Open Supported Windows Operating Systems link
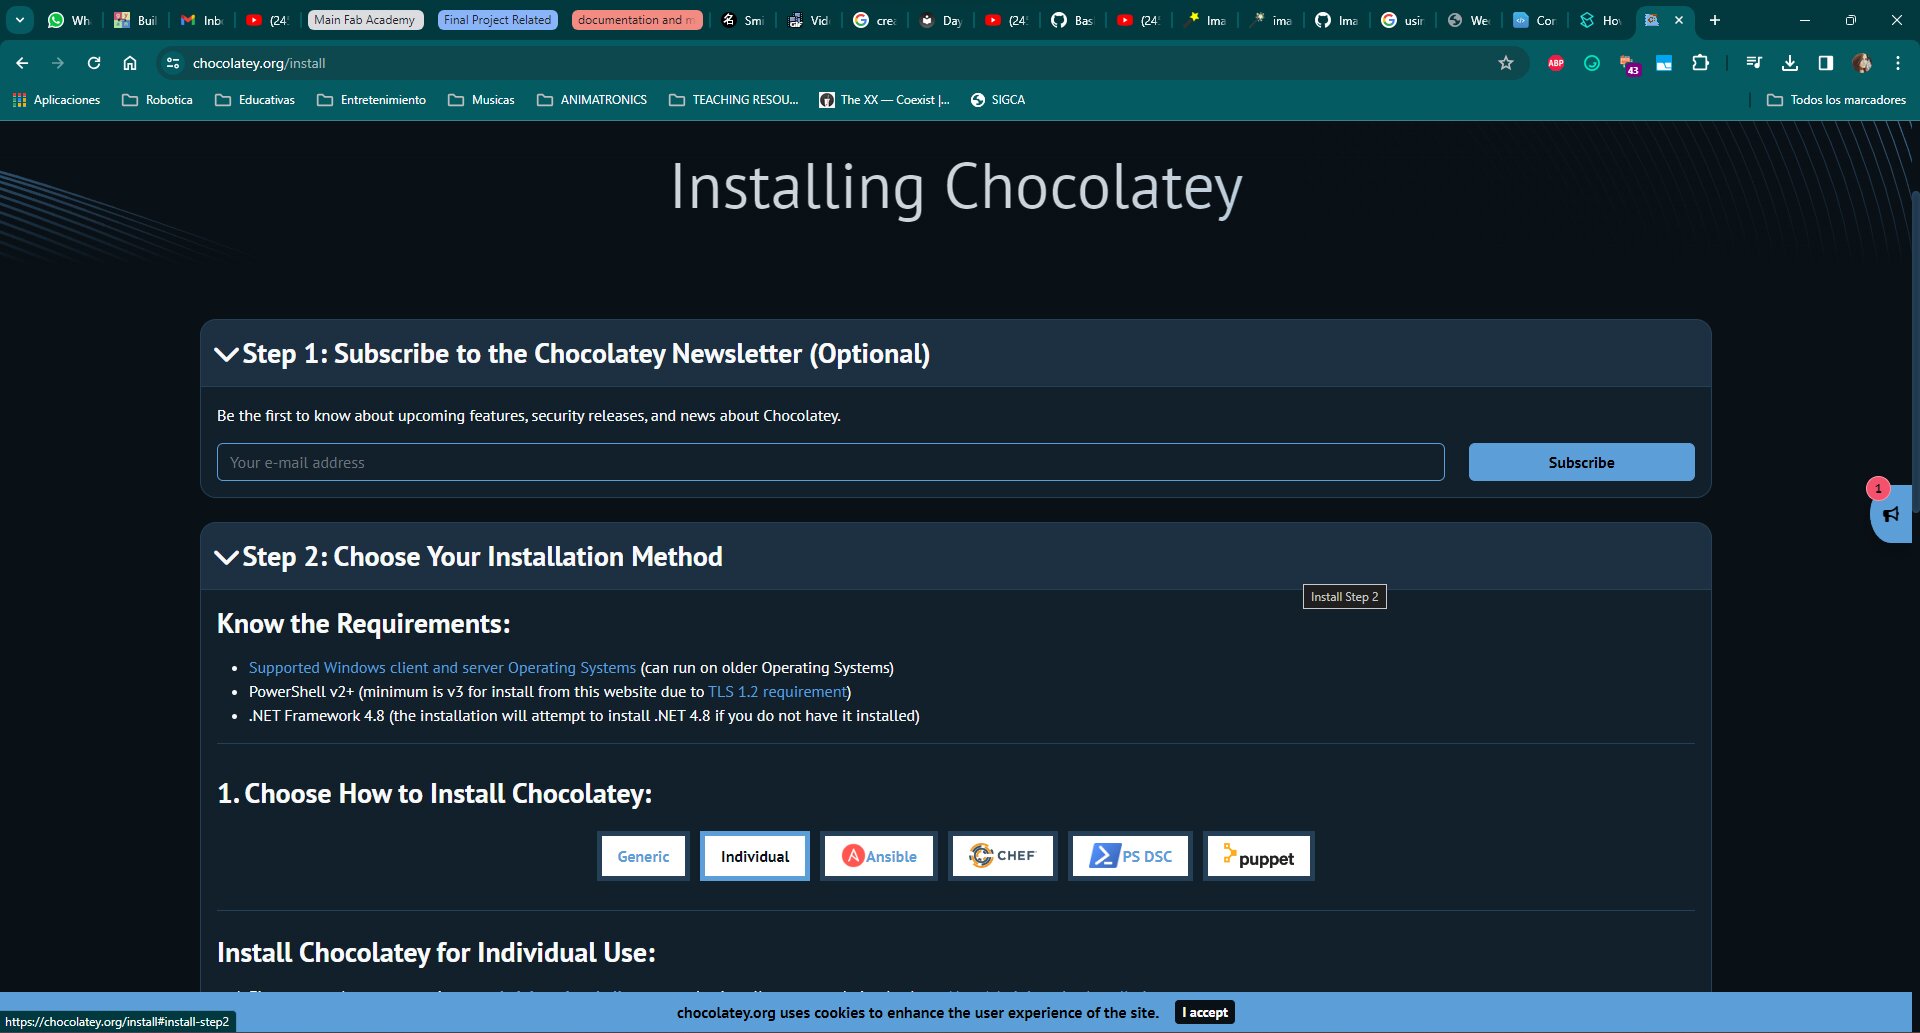1920x1033 pixels. tap(442, 668)
